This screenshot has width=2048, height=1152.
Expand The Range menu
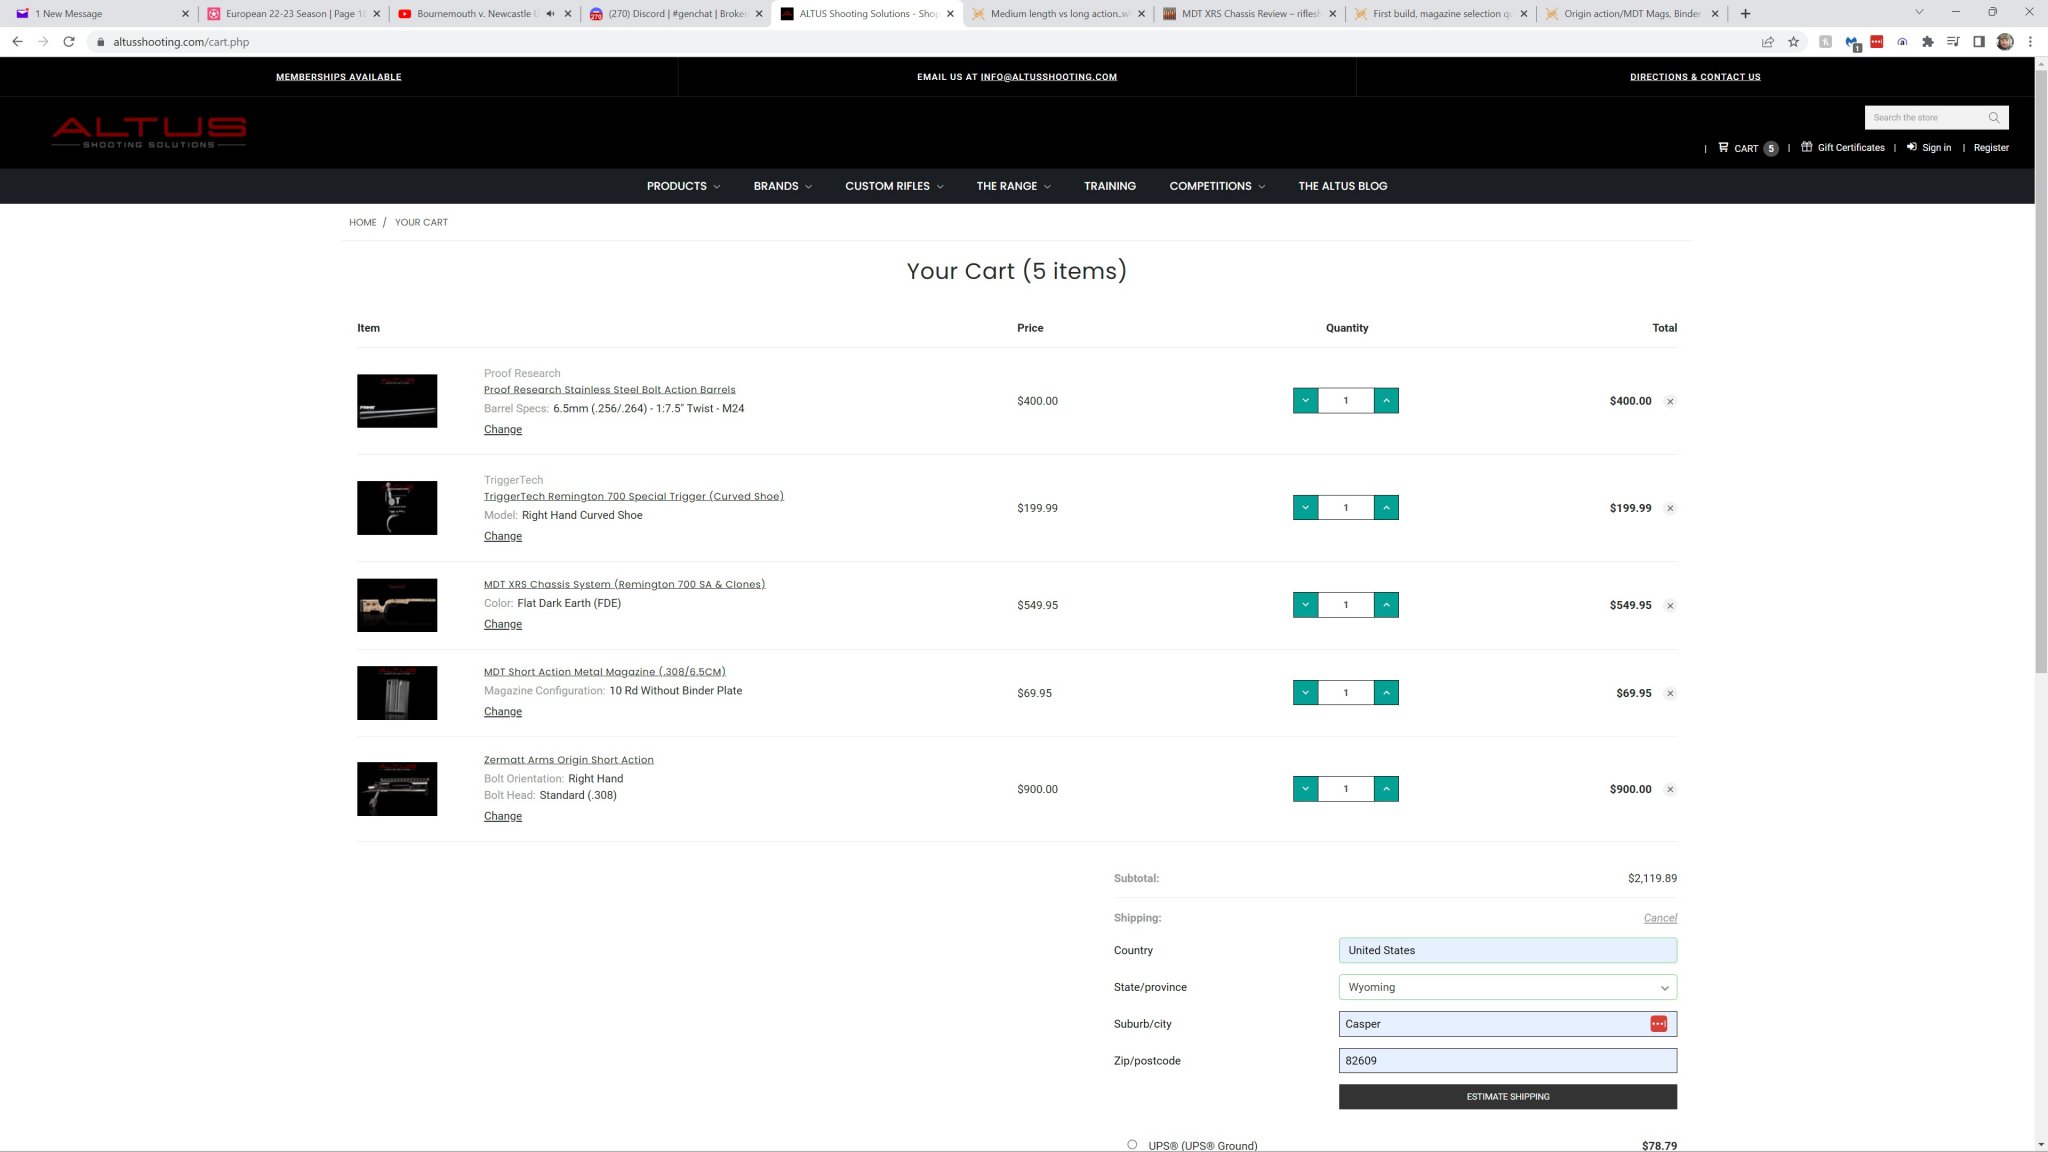(x=1013, y=186)
